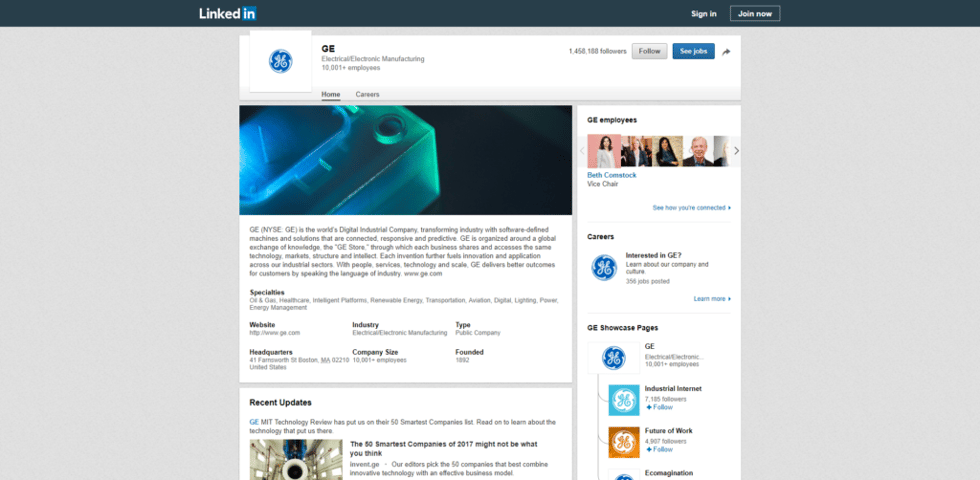Toggle Follow for Future of Work page
Image resolution: width=980 pixels, height=480 pixels.
[660, 449]
